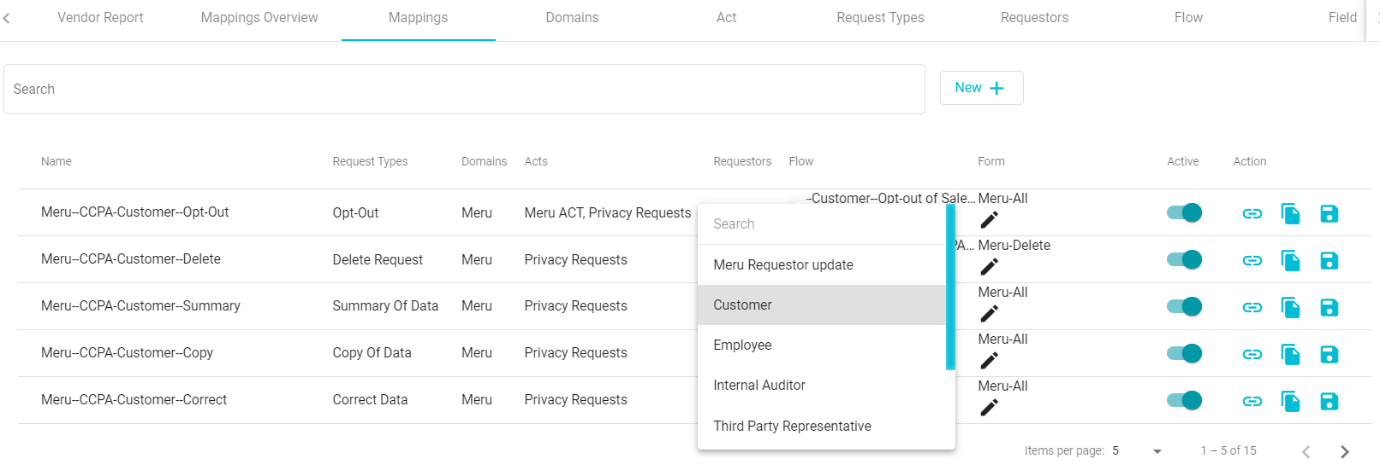
Task: Click Meru--CCPA-Customer--Delete name cell
Action: point(131,260)
